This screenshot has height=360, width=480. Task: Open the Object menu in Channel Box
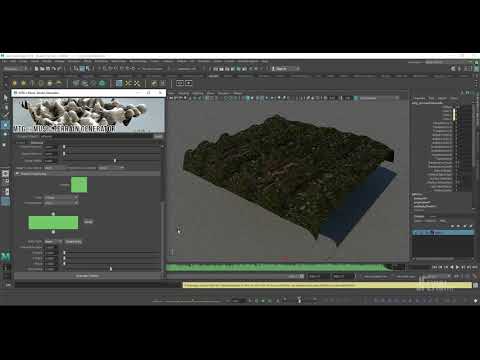point(442,98)
